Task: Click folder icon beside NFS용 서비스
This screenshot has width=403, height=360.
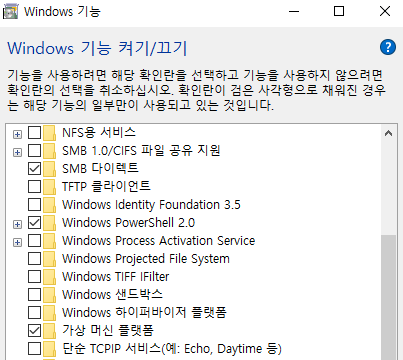Action: (x=49, y=133)
